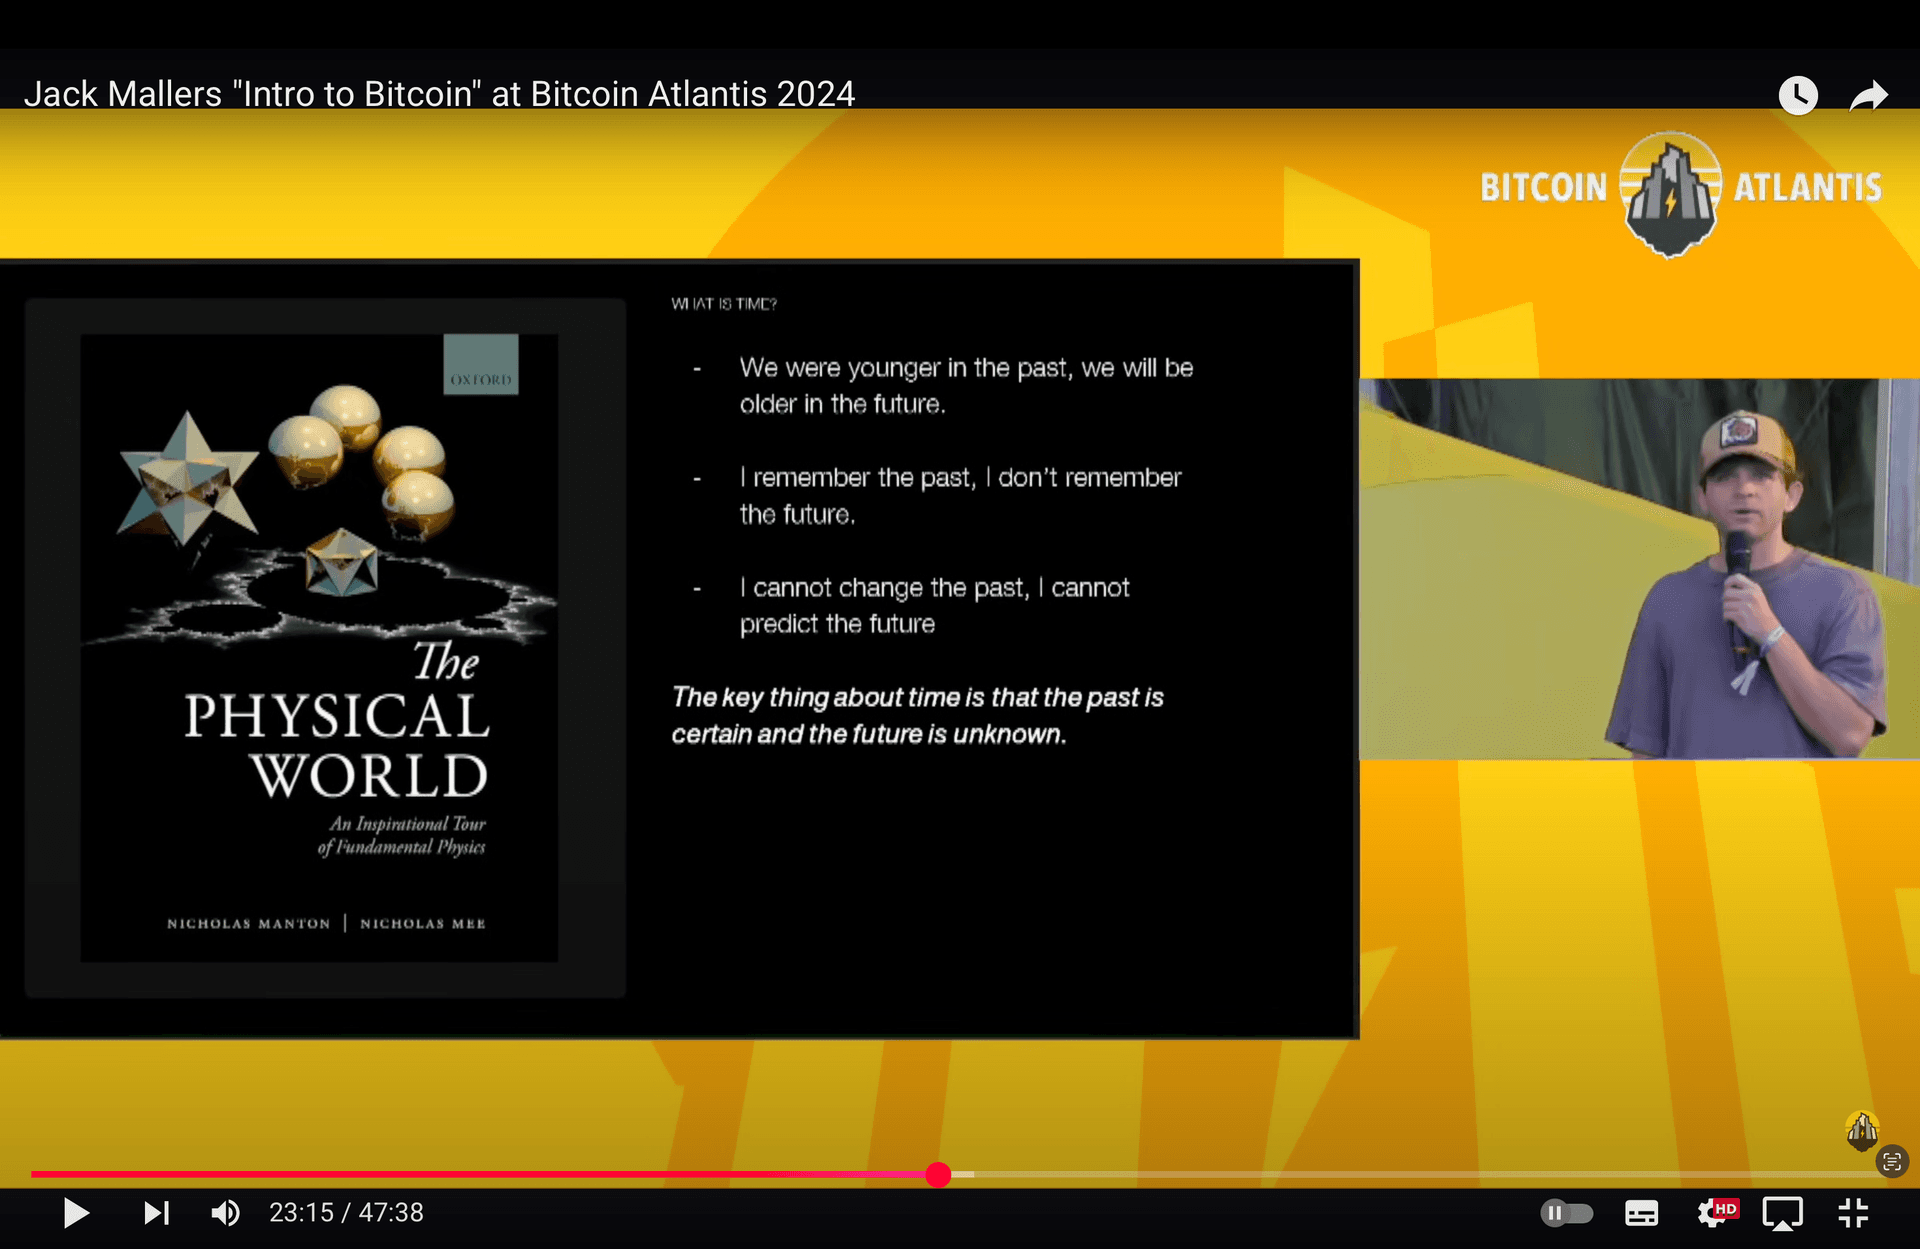Seek to unplayed gray portion of progress bar
Image resolution: width=1920 pixels, height=1249 pixels.
[x=1400, y=1175]
